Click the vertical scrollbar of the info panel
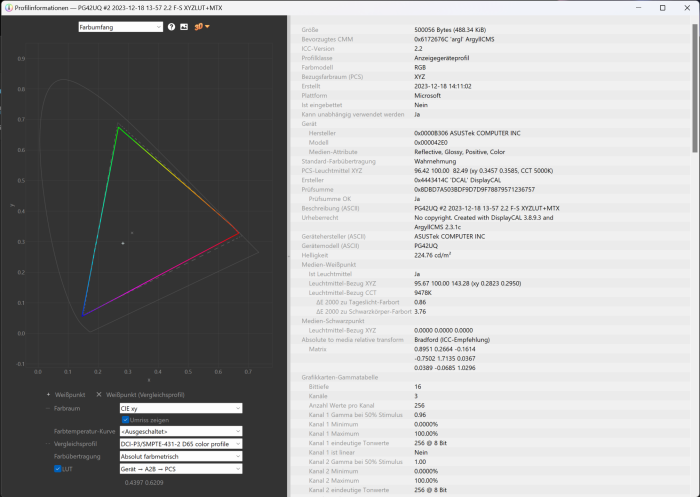700x497 pixels. click(695, 88)
